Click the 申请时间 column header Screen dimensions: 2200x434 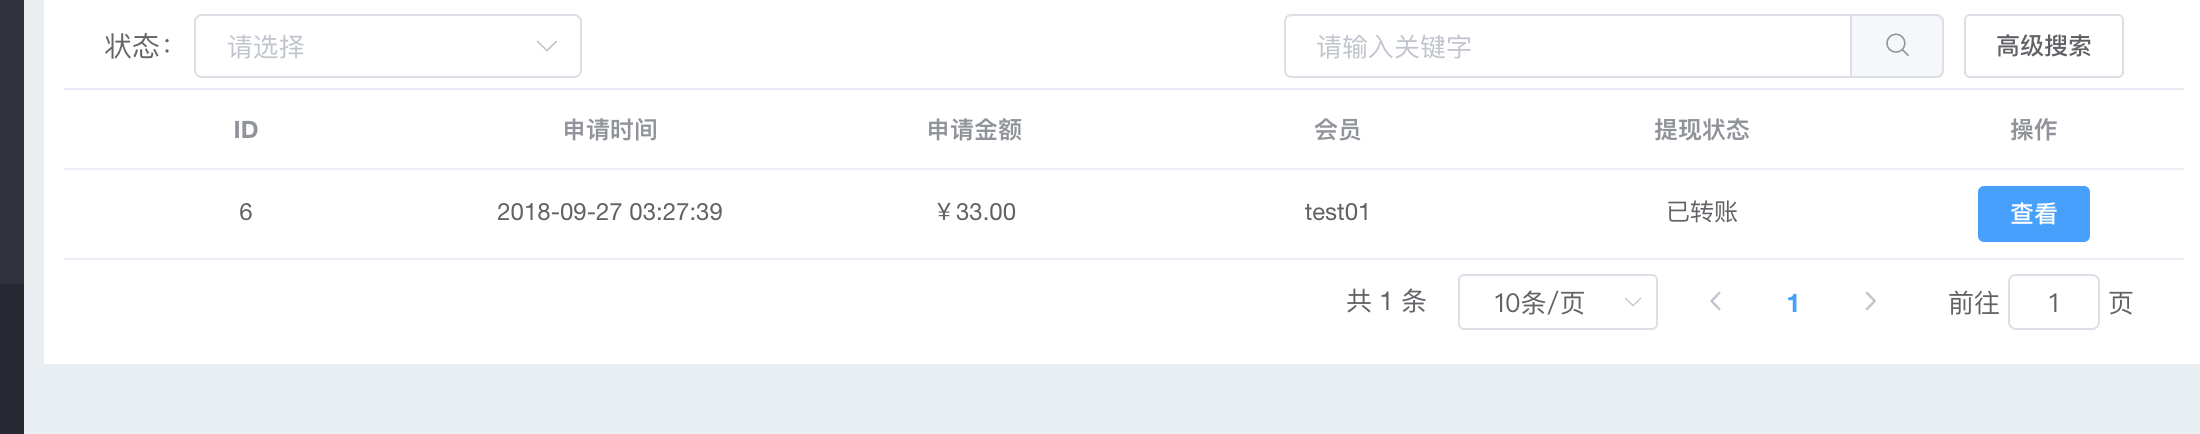(x=610, y=130)
